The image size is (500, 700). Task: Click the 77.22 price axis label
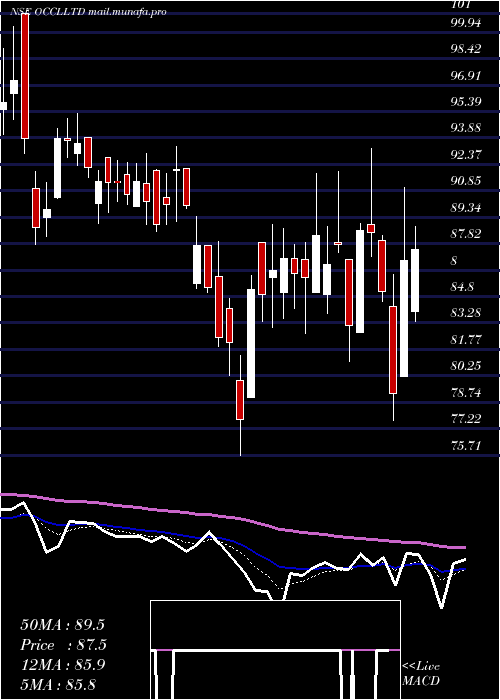click(x=466, y=419)
